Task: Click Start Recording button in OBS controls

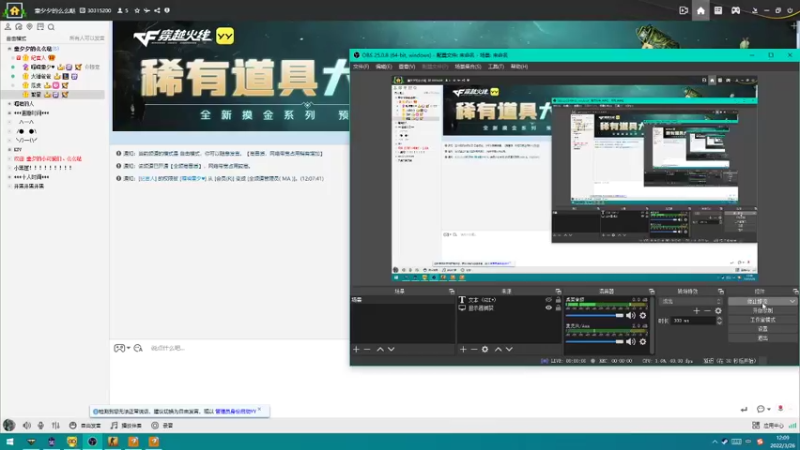Action: tap(762, 311)
